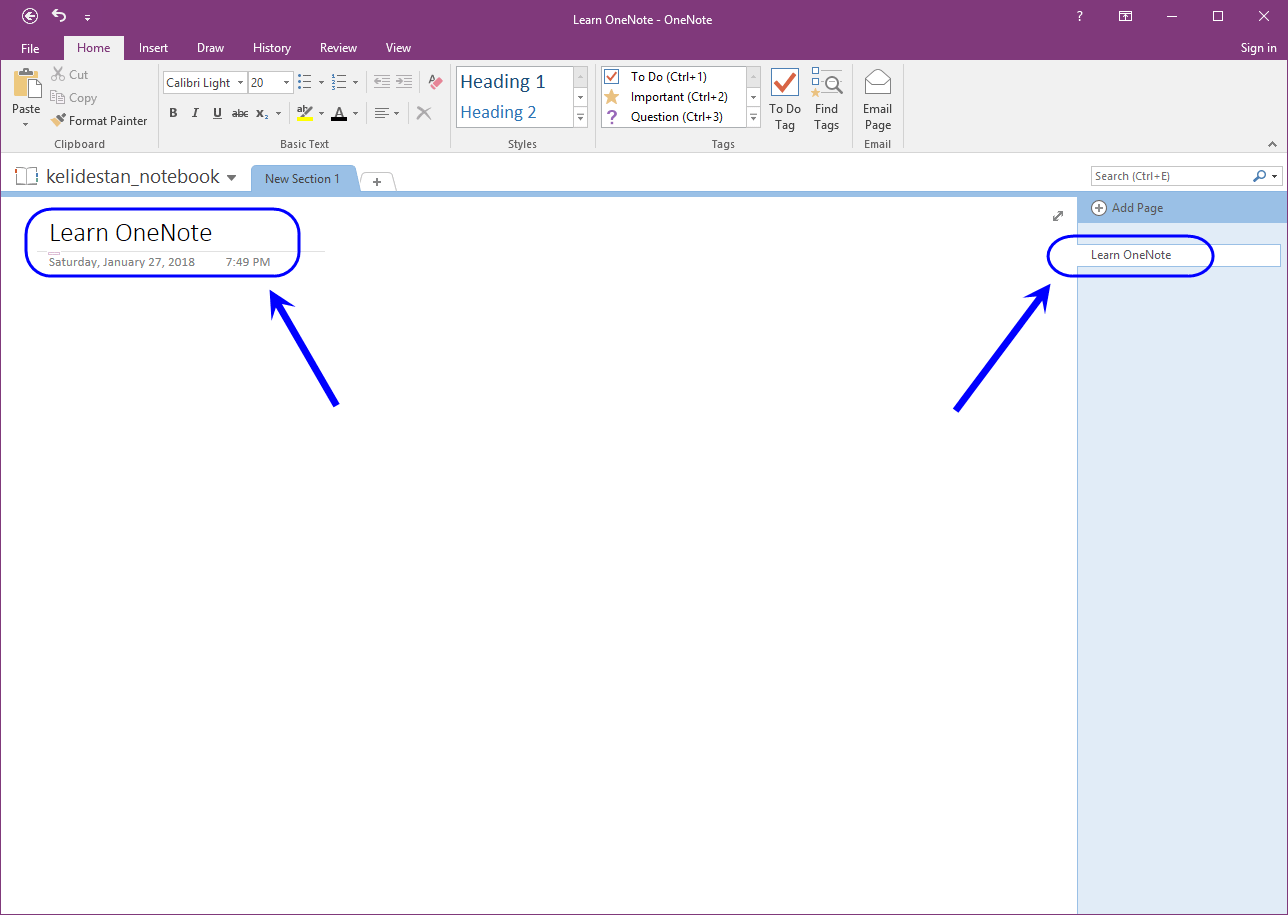The image size is (1288, 915).
Task: Click the Decrease Indent icon
Action: (x=381, y=83)
